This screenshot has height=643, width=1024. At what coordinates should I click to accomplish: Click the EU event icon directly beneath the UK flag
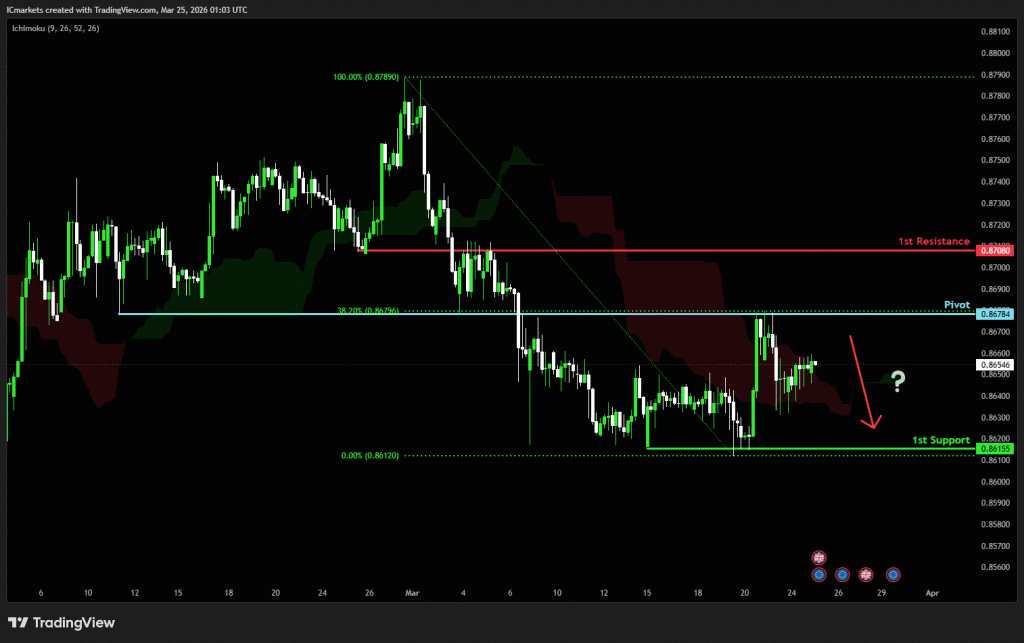[x=819, y=574]
